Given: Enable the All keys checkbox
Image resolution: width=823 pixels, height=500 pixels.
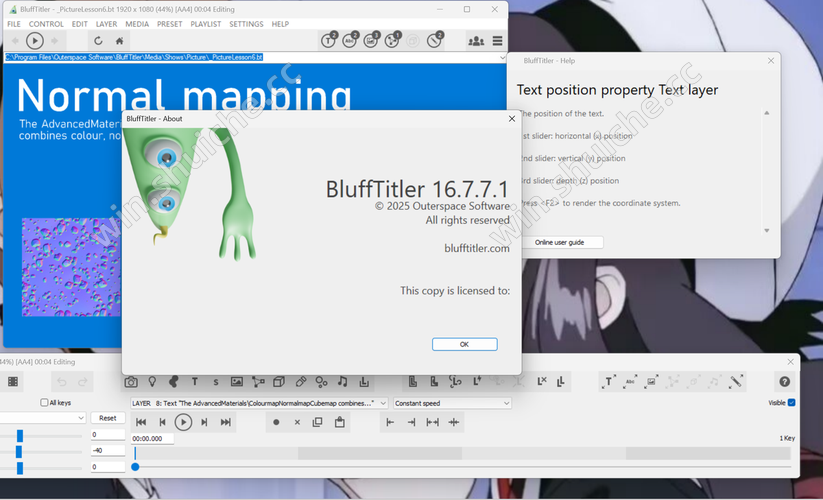Looking at the screenshot, I should click(44, 402).
